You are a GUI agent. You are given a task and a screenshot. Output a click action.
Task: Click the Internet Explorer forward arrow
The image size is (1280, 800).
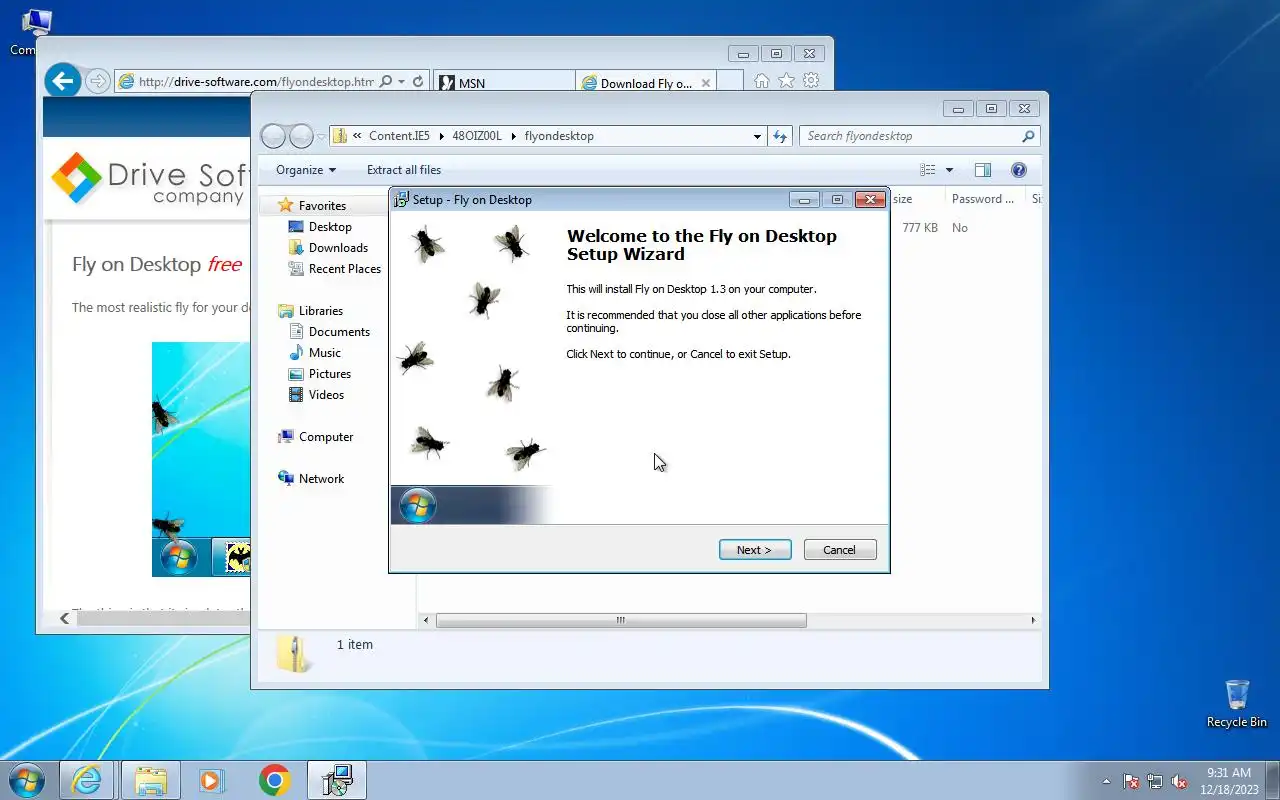coord(97,81)
